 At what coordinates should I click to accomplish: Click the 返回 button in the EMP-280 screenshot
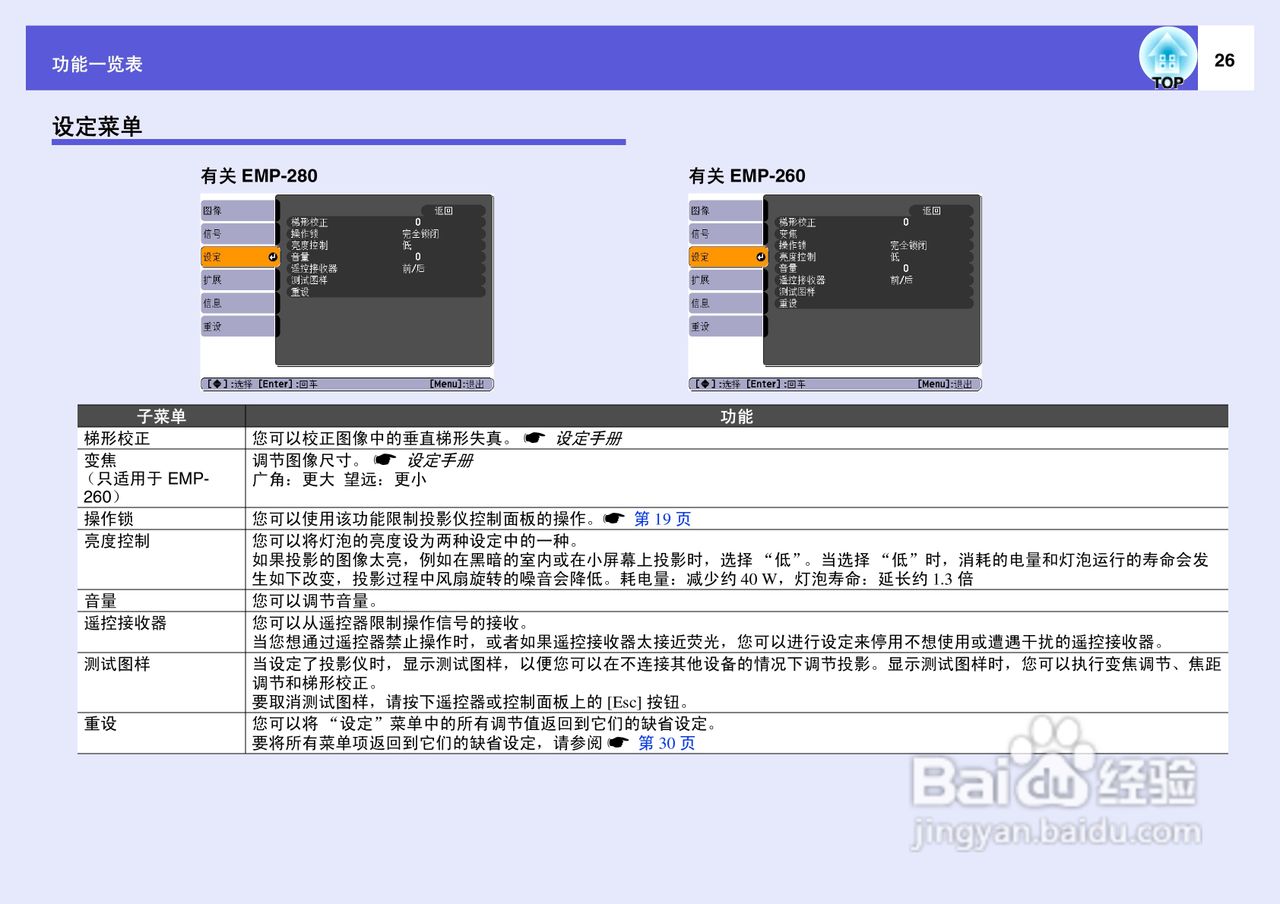pyautogui.click(x=443, y=210)
